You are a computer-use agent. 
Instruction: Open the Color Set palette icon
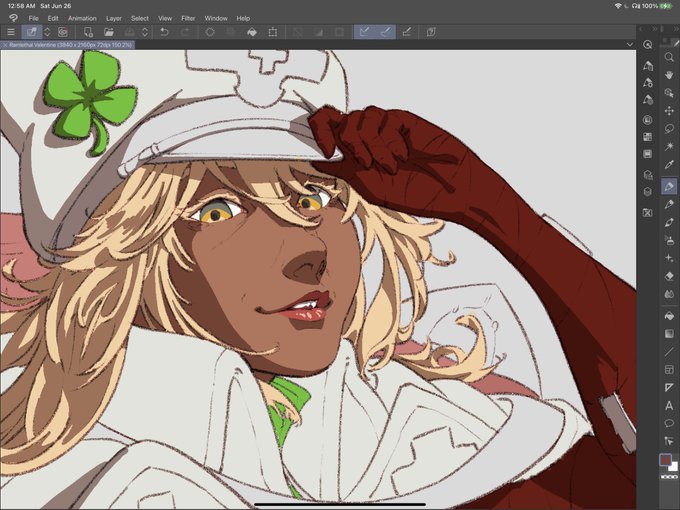(647, 137)
